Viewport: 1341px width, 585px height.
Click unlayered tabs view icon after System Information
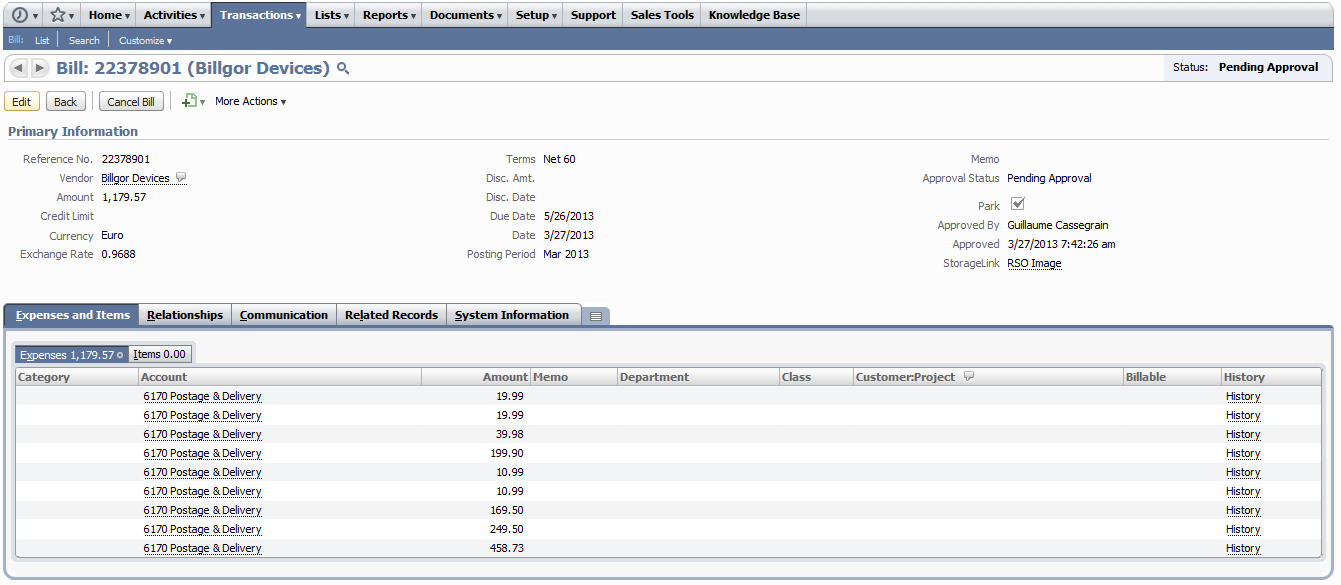pyautogui.click(x=595, y=316)
